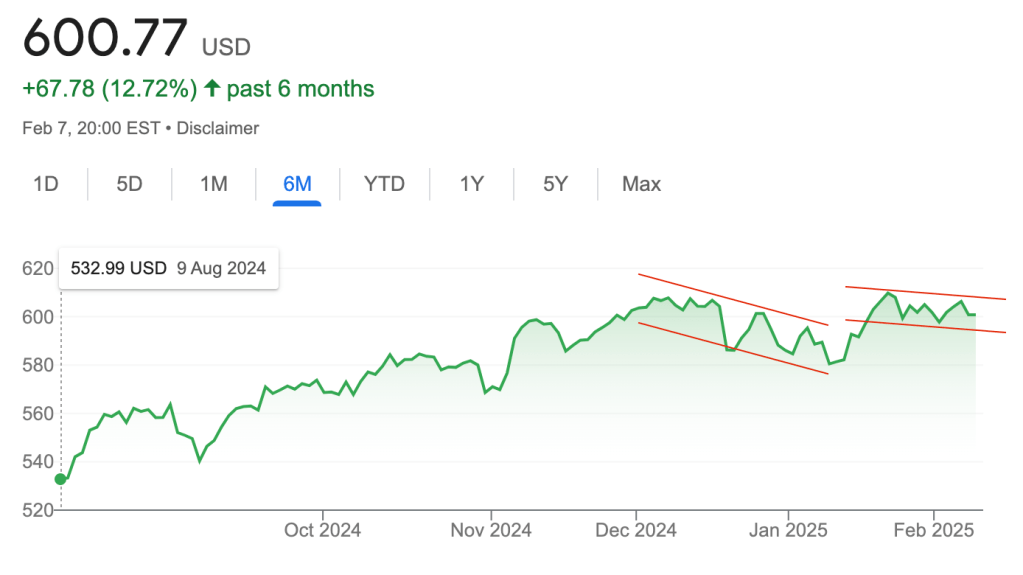View the 5Y price history

coord(555,184)
